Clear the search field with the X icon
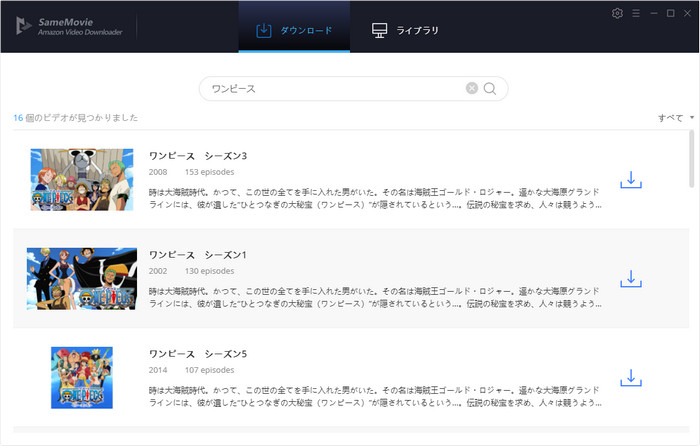Viewport: 700px width, 446px height. click(x=472, y=88)
